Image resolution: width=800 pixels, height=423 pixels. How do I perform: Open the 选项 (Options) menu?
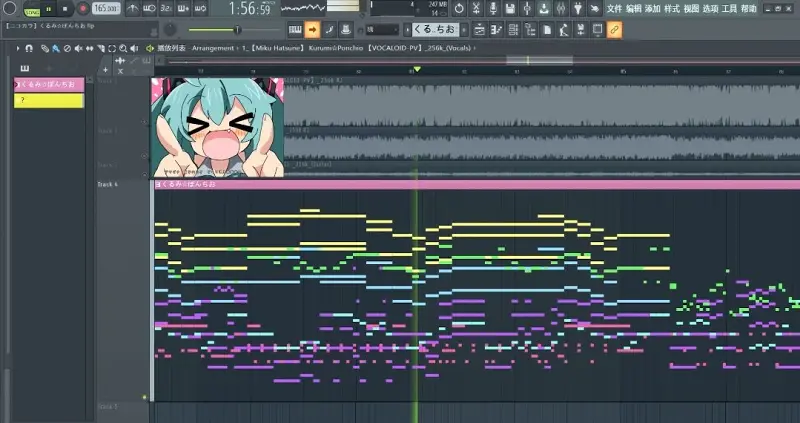(710, 9)
